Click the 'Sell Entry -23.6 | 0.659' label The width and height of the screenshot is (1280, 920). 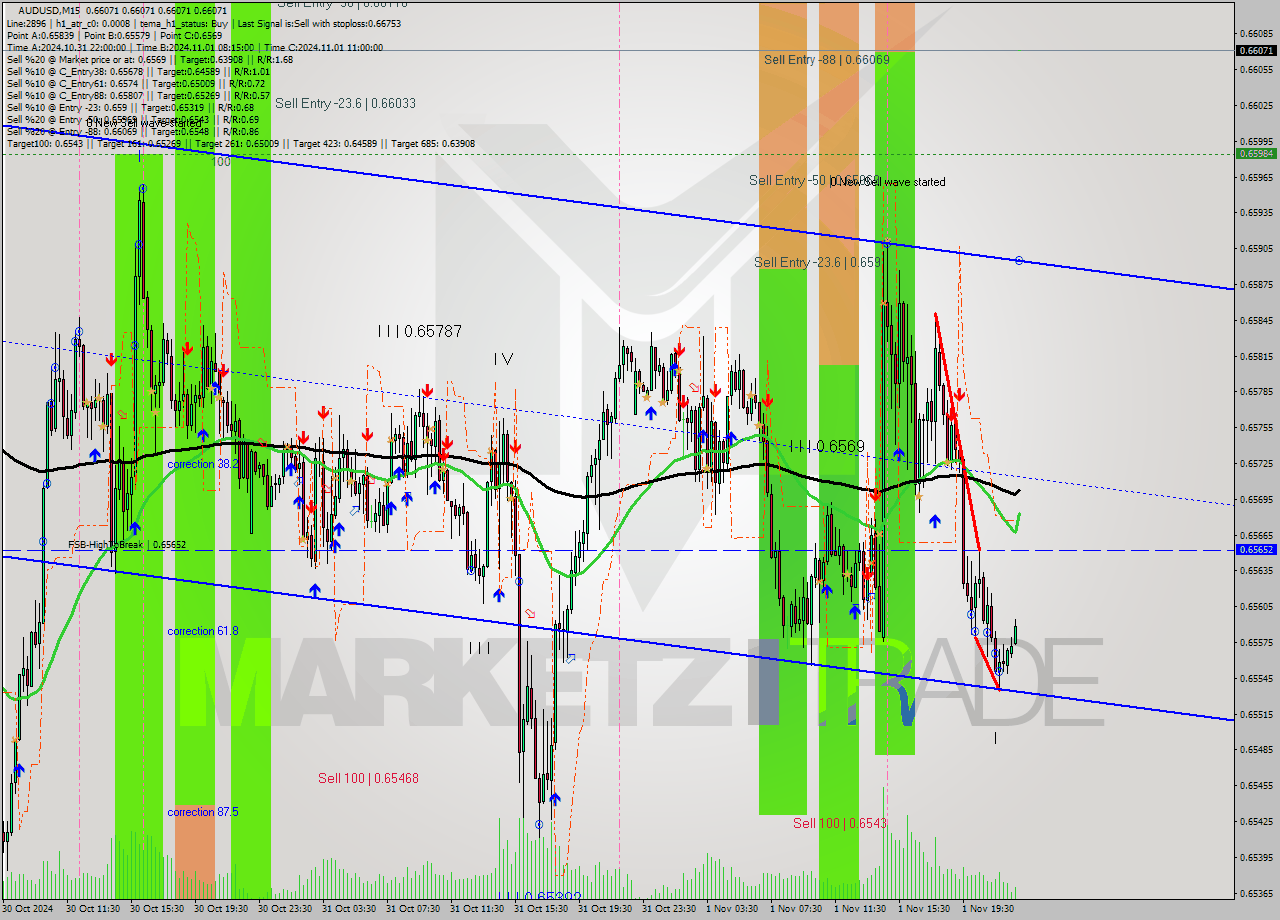[x=818, y=262]
